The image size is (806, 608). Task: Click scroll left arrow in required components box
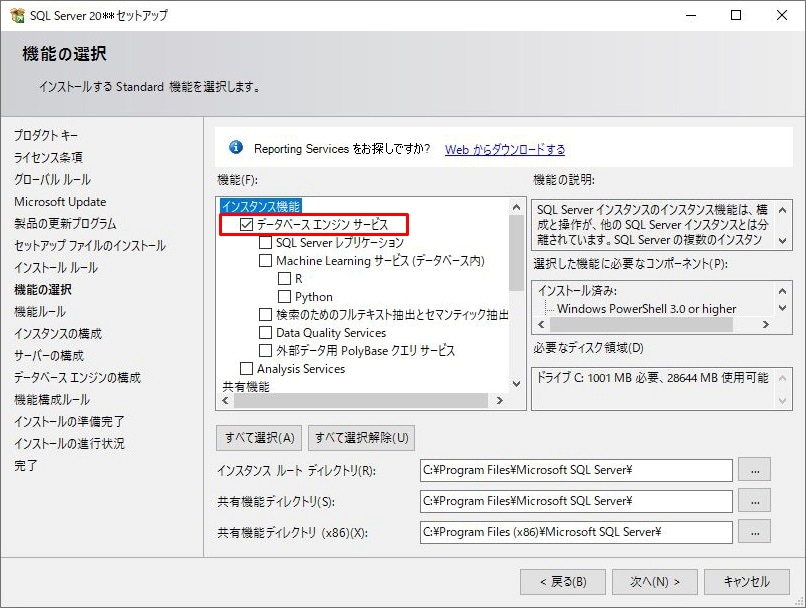[541, 324]
